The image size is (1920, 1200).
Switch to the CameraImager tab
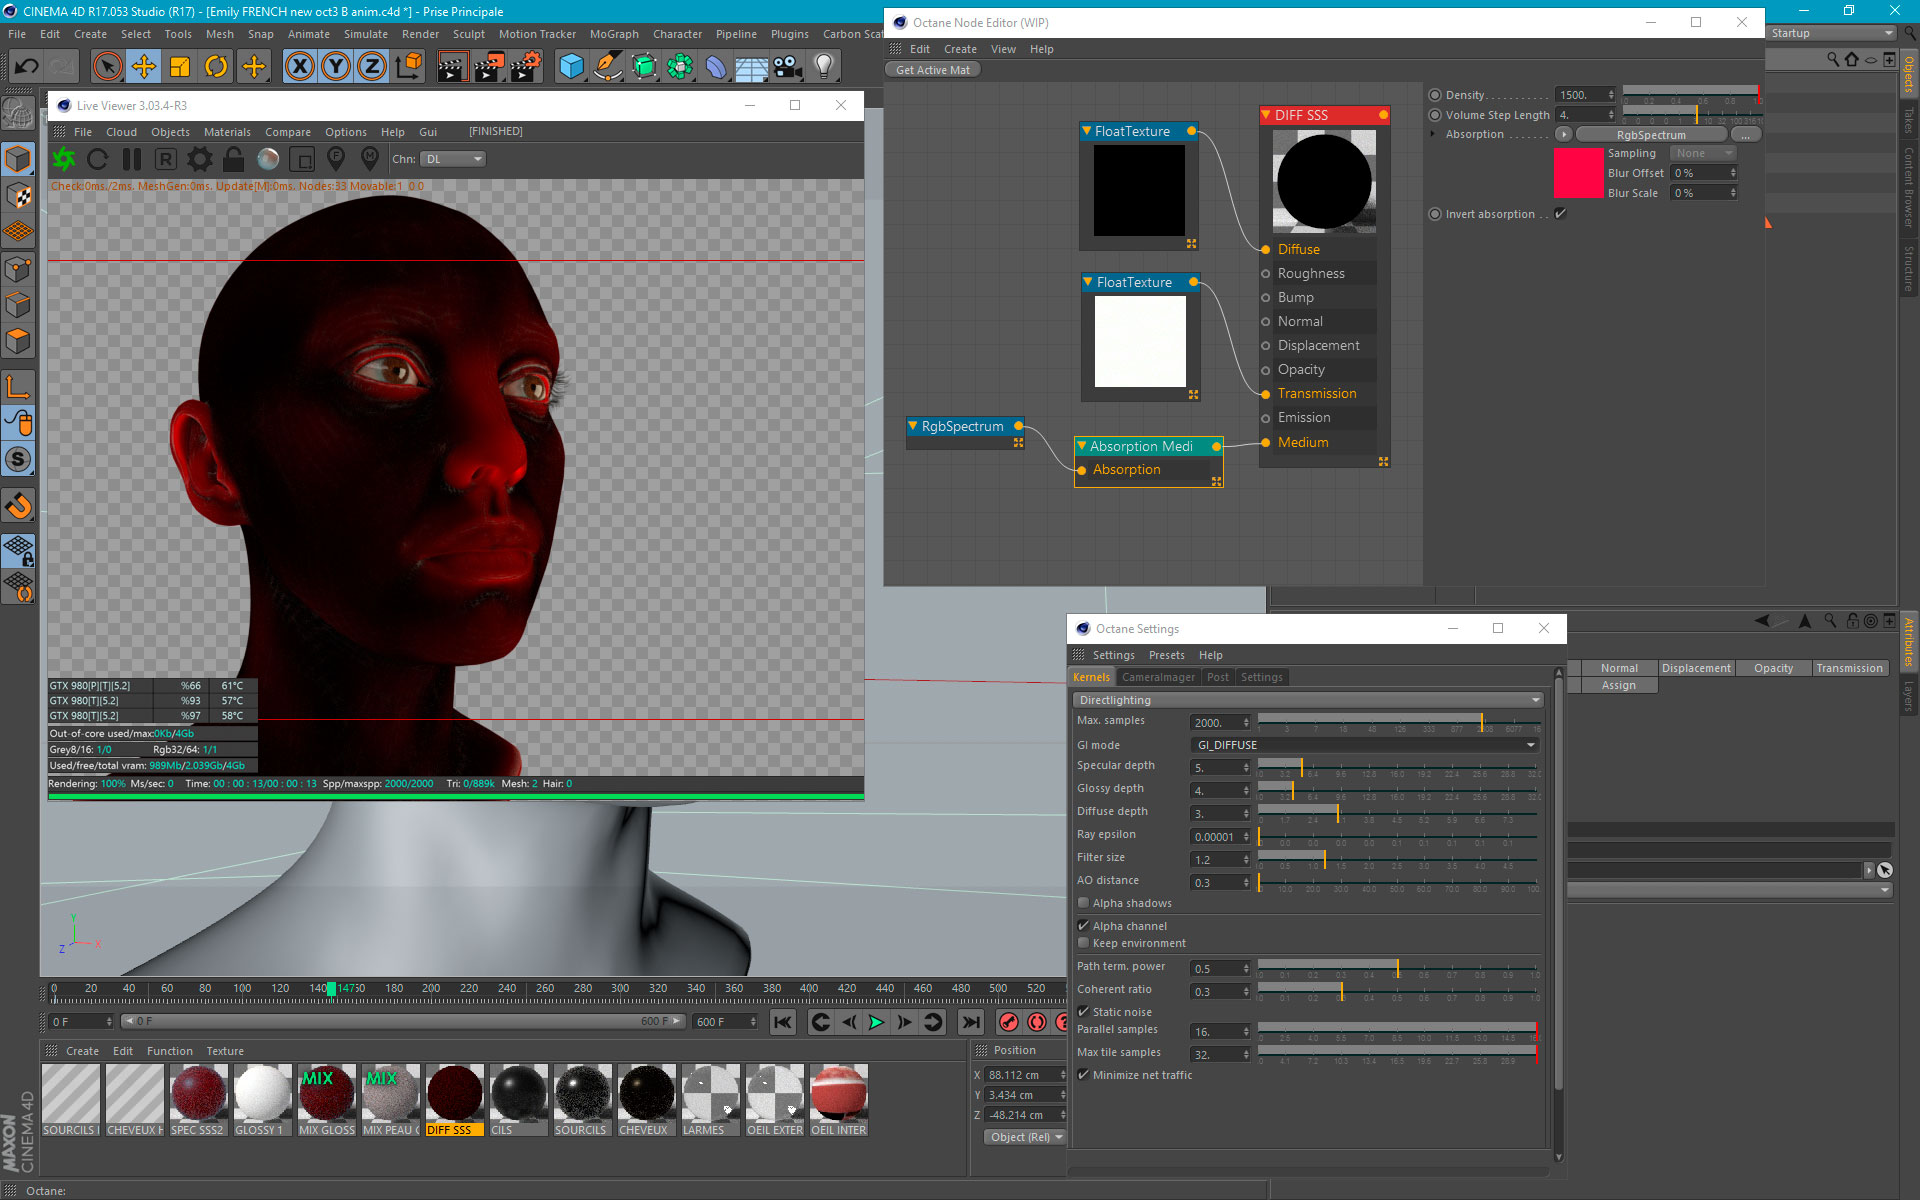coord(1158,677)
